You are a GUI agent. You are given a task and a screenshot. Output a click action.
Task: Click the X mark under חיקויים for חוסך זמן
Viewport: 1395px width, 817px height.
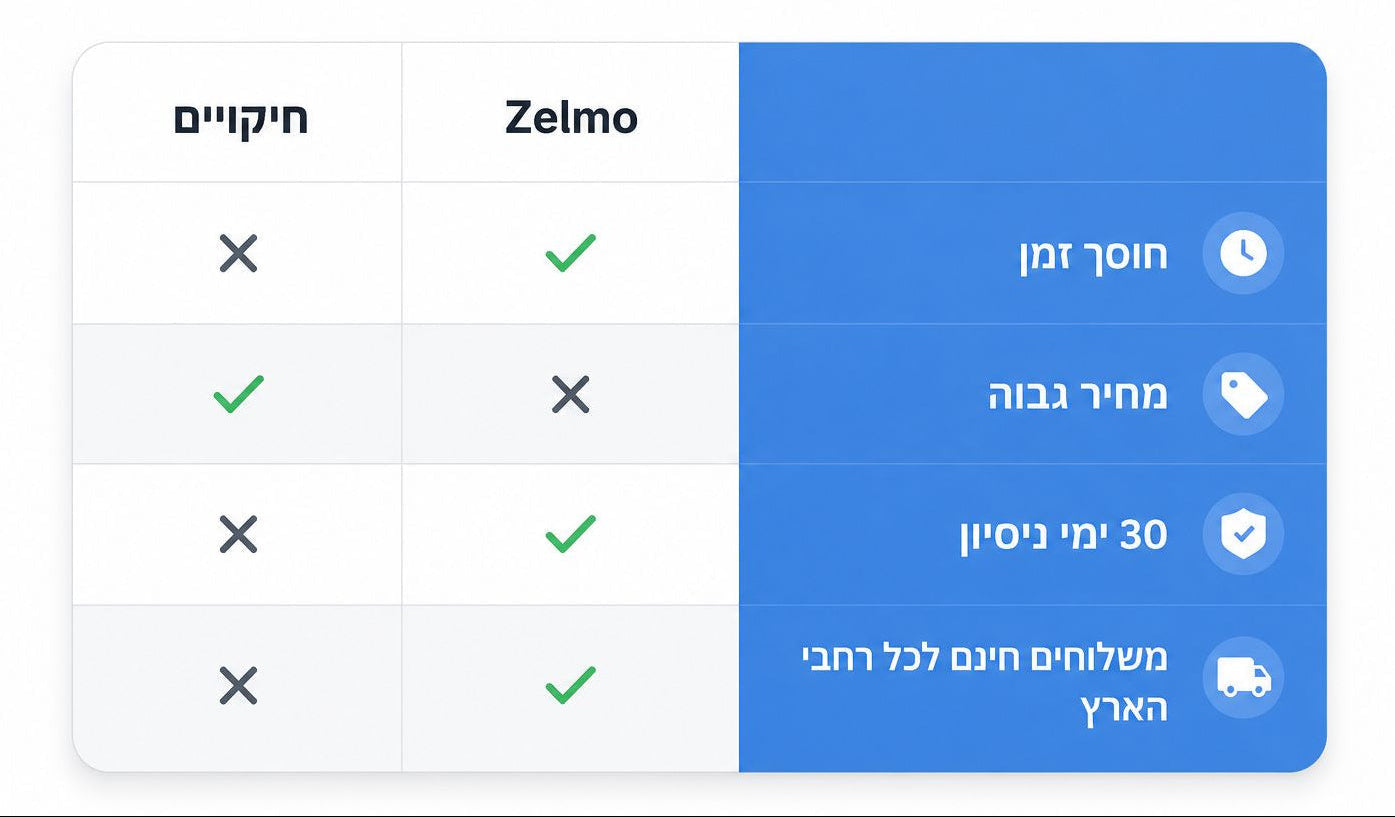coord(238,254)
